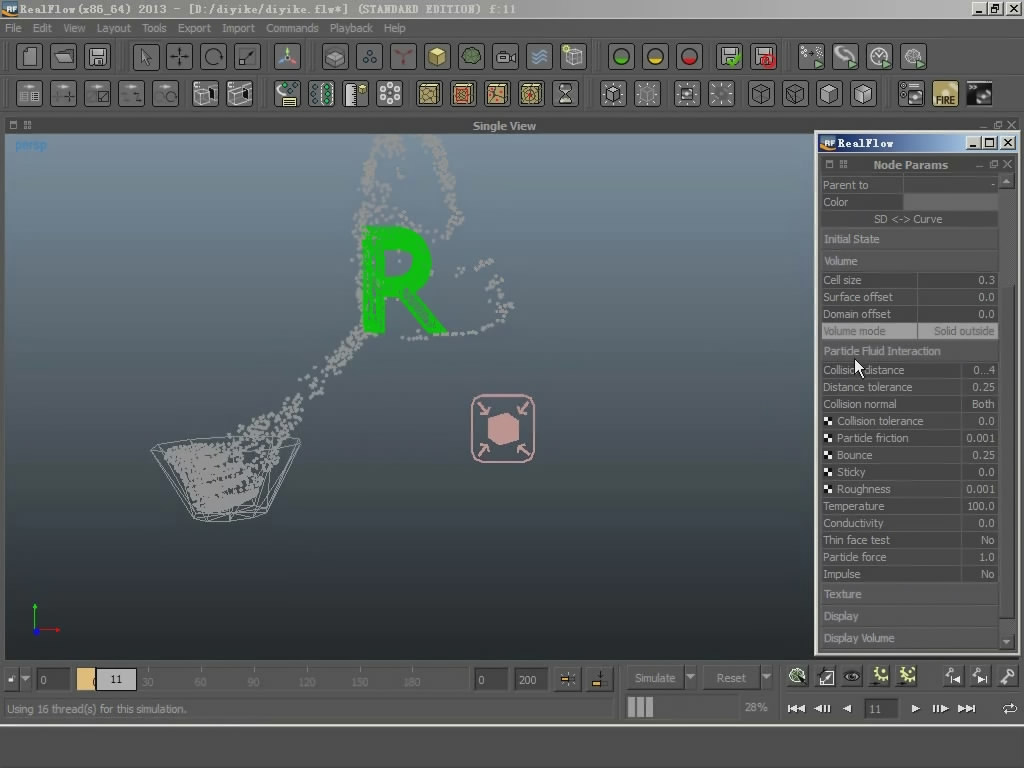Viewport: 1024px width, 768px height.
Task: Toggle animation key for Roughness
Action: coord(828,489)
